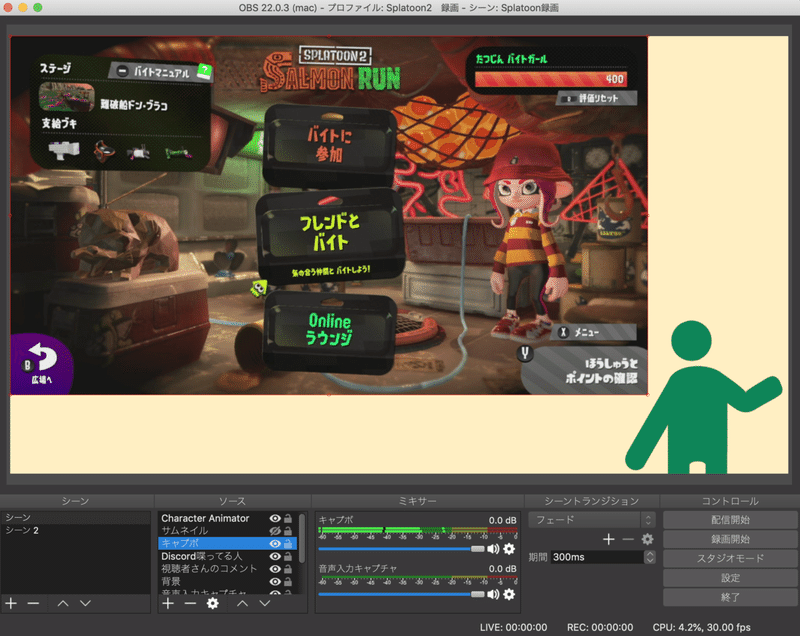Click sources list vertical scrollbar

pyautogui.click(x=302, y=538)
